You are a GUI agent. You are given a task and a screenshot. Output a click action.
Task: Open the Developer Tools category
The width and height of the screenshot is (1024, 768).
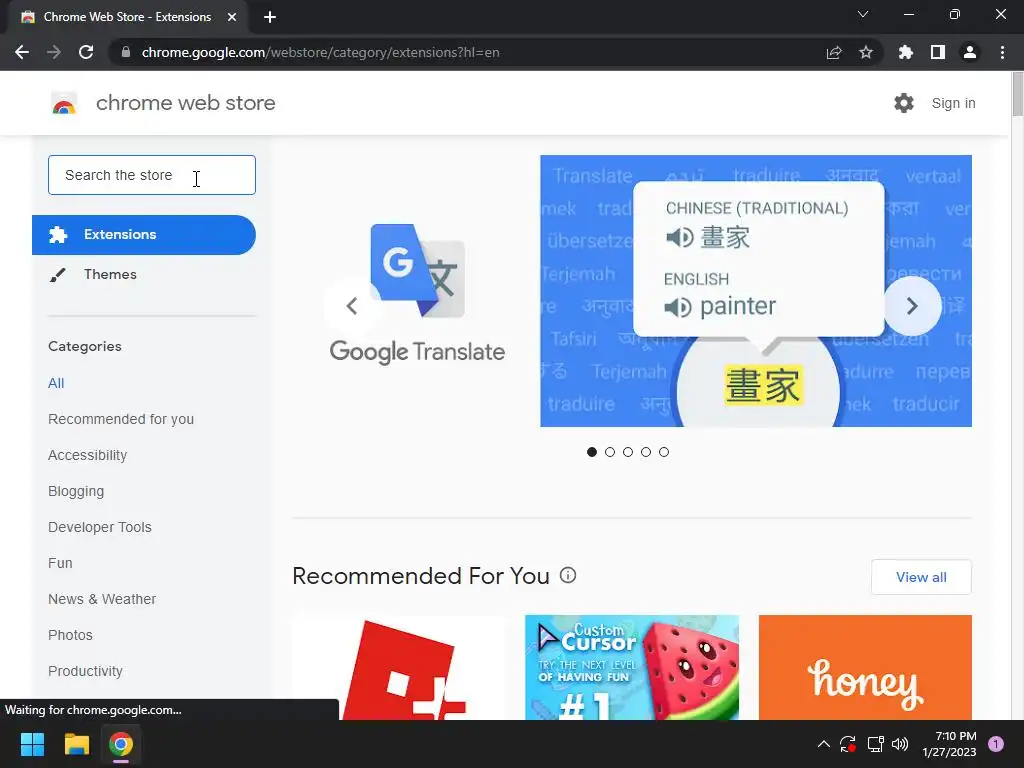(100, 527)
